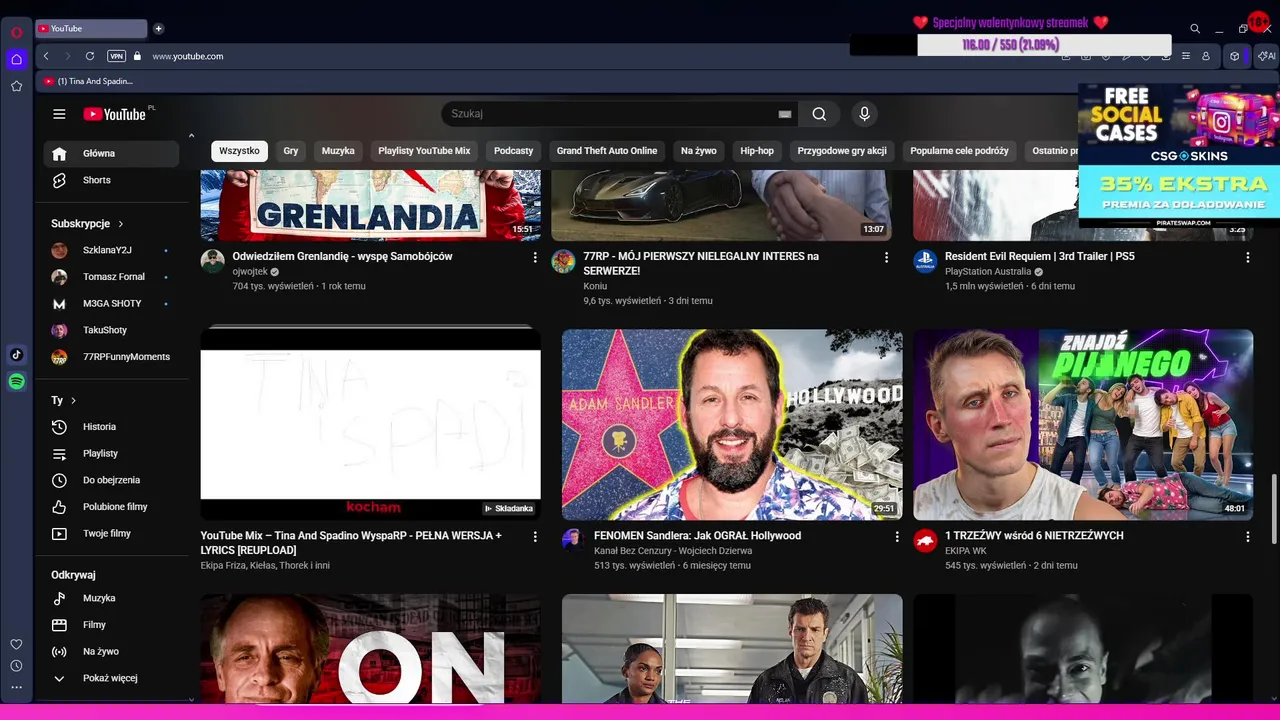1280x720 pixels.
Task: Open Opera sidebar bookmarks star icon
Action: 16,86
